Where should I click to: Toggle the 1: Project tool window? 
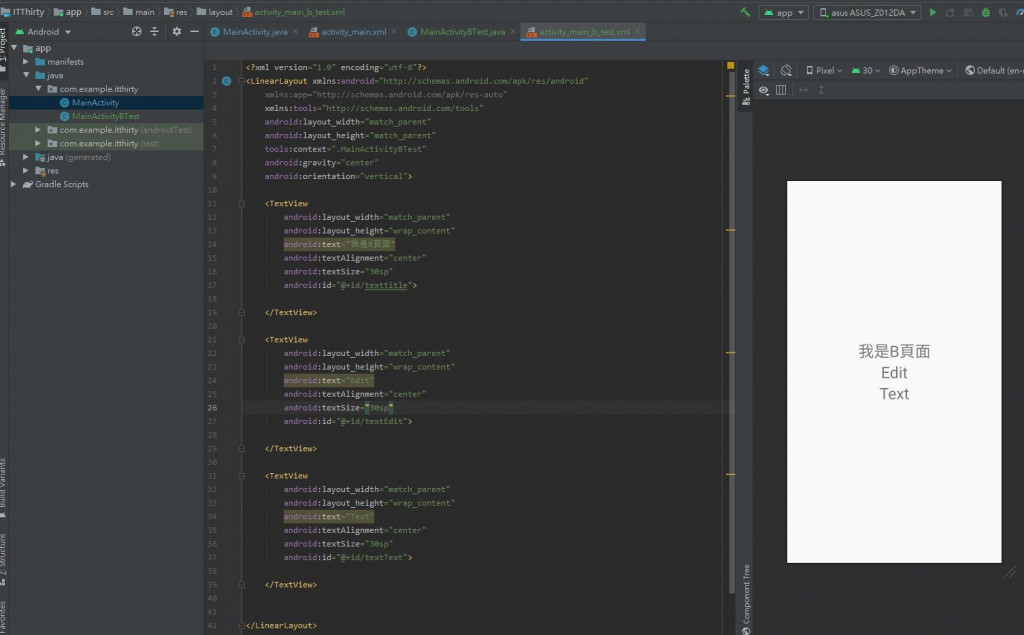click(x=3, y=49)
